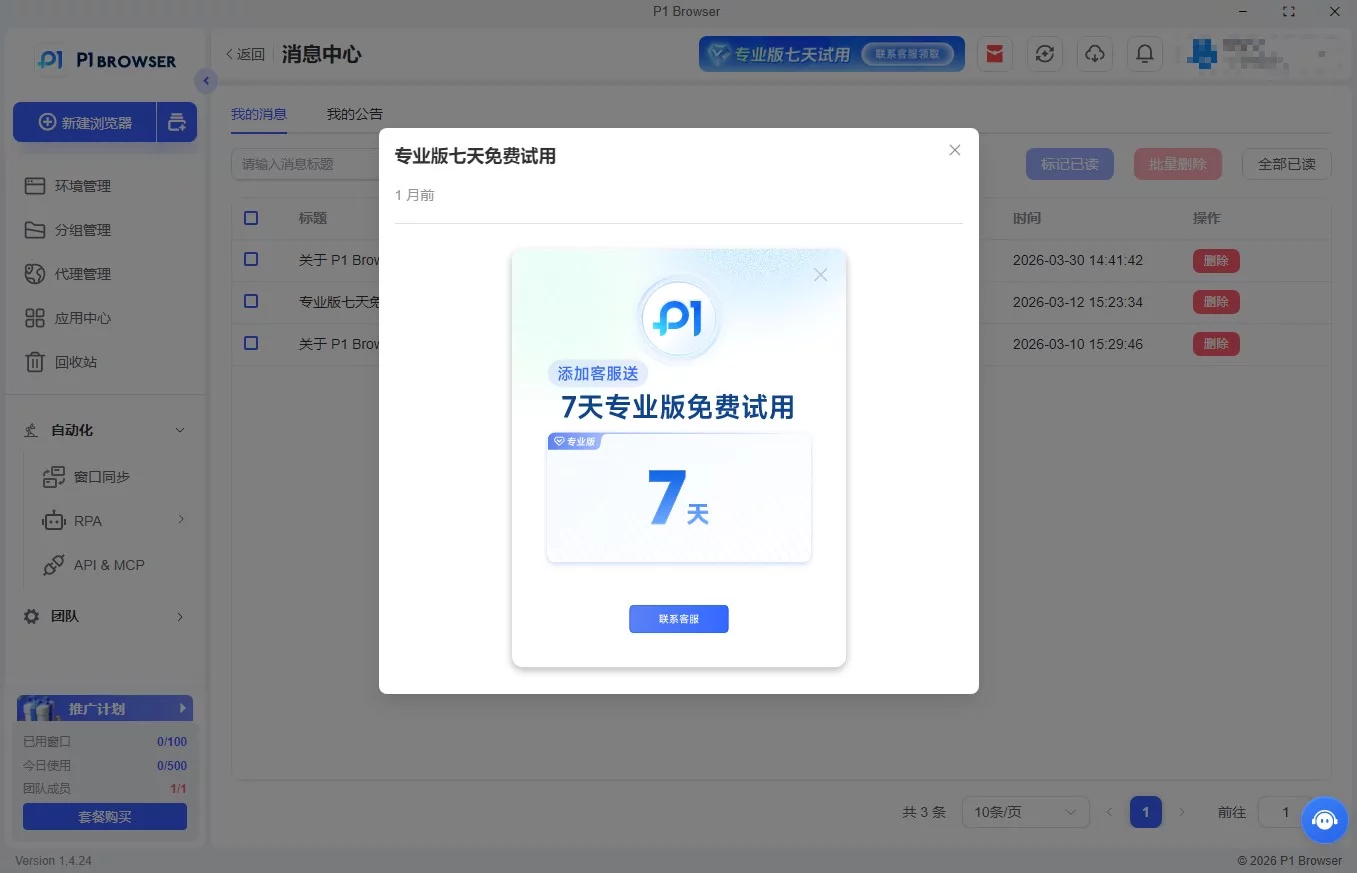Click the Version 1.4.24 text
Screen dimensions: 1357x873
point(54,861)
